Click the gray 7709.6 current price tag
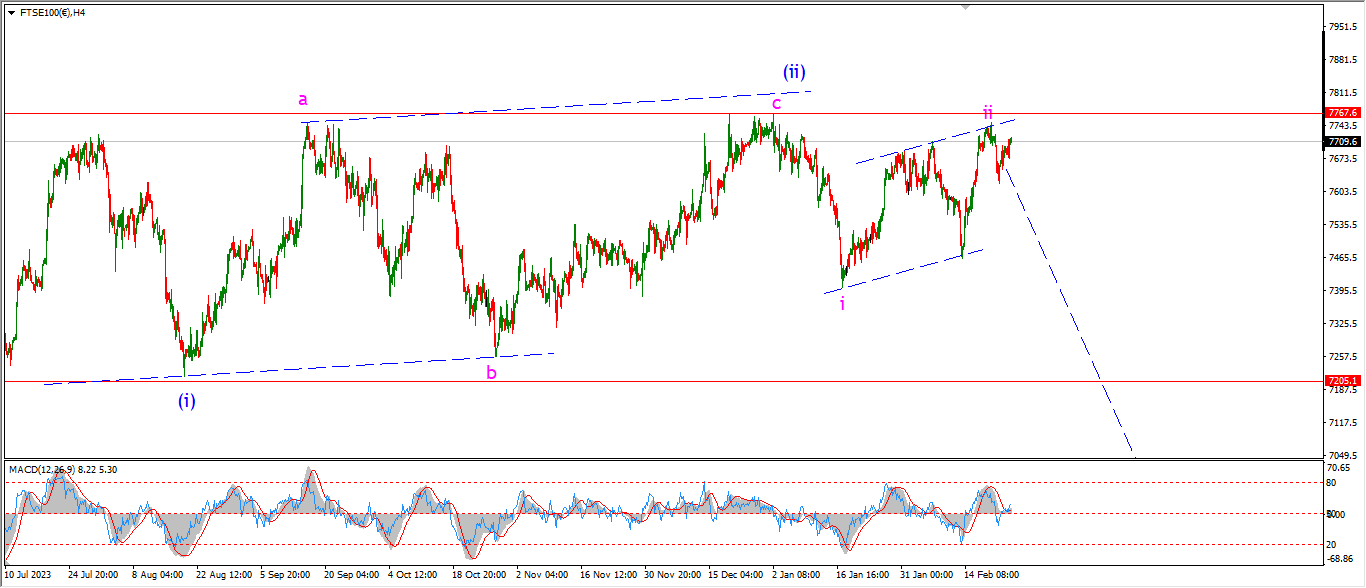 pos(1342,141)
